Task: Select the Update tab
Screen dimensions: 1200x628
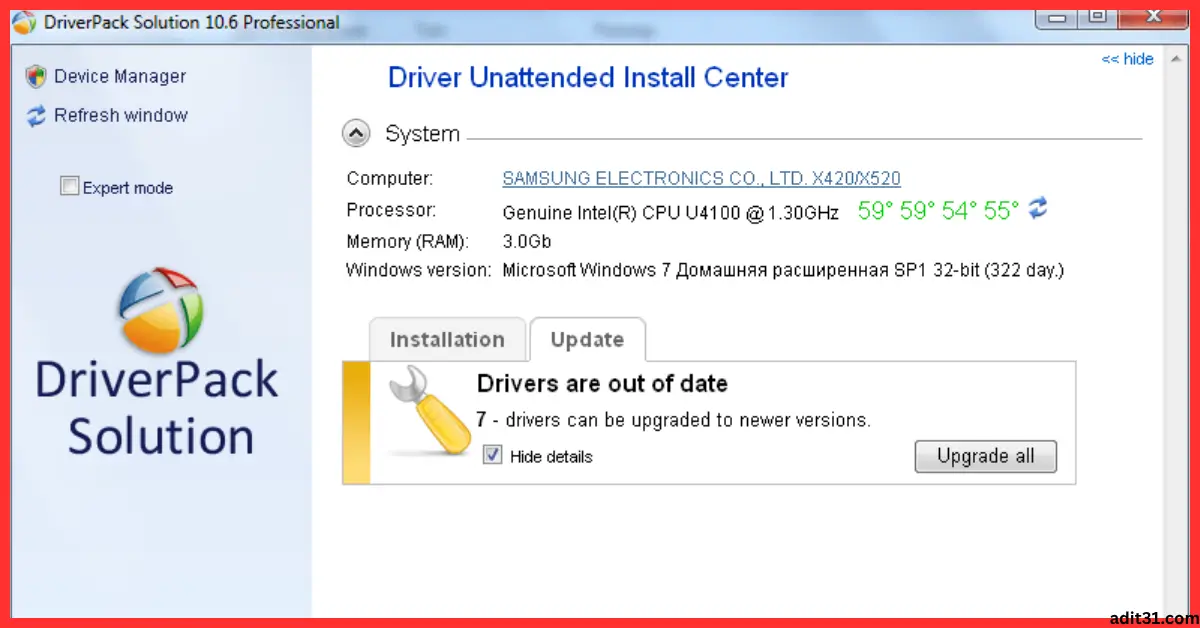Action: [x=587, y=339]
